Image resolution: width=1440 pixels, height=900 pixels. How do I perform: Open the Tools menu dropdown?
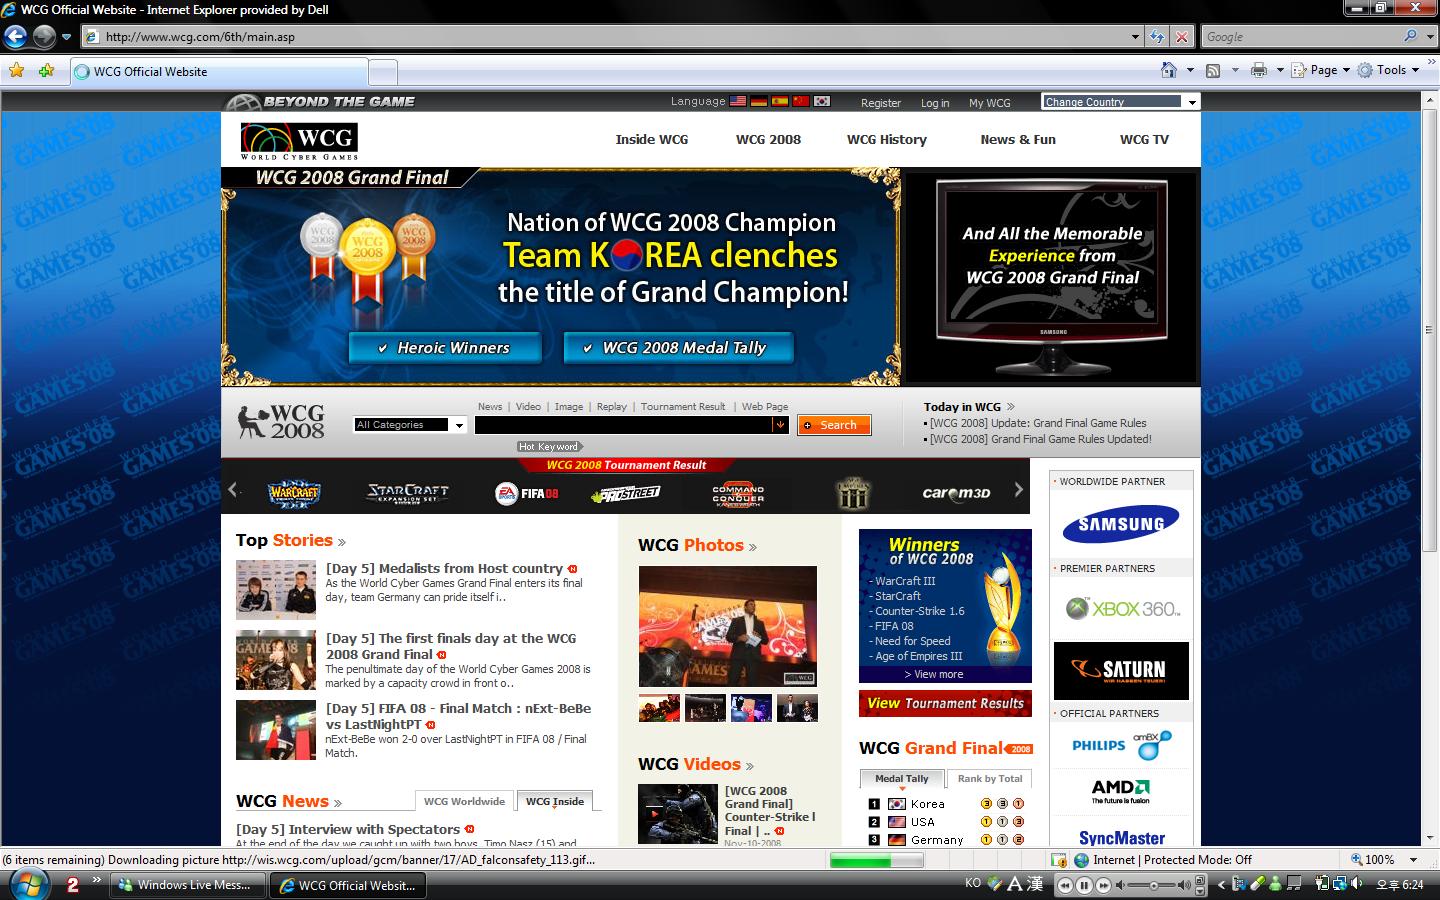pyautogui.click(x=1390, y=70)
